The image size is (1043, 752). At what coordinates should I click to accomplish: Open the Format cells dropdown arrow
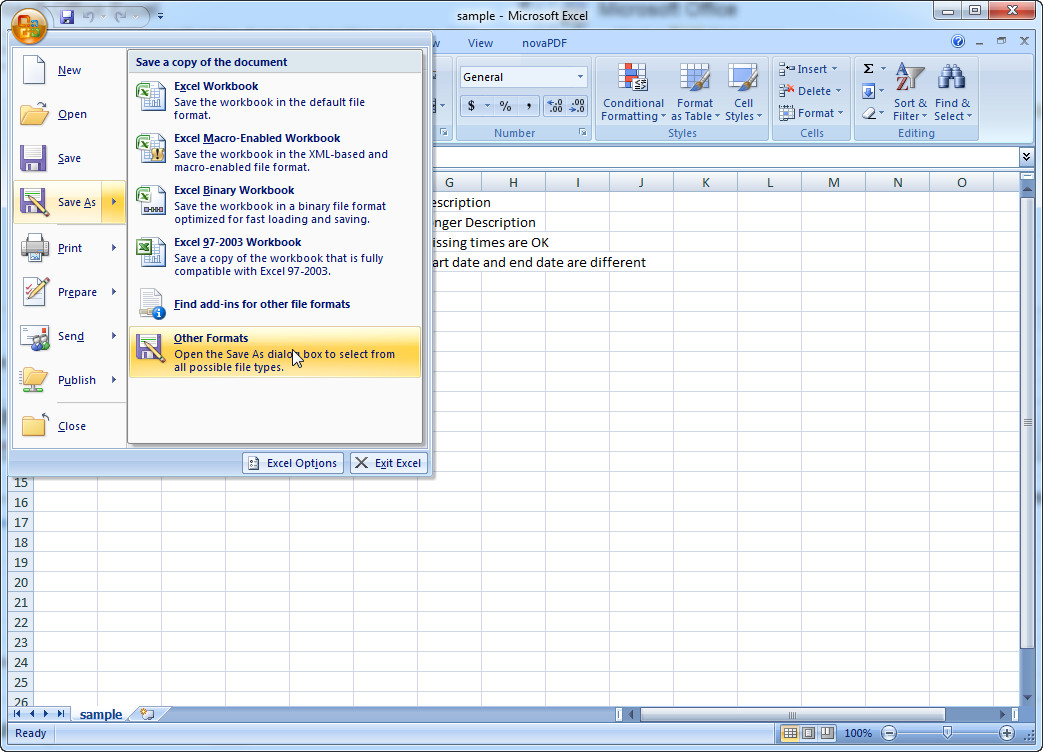pos(841,113)
